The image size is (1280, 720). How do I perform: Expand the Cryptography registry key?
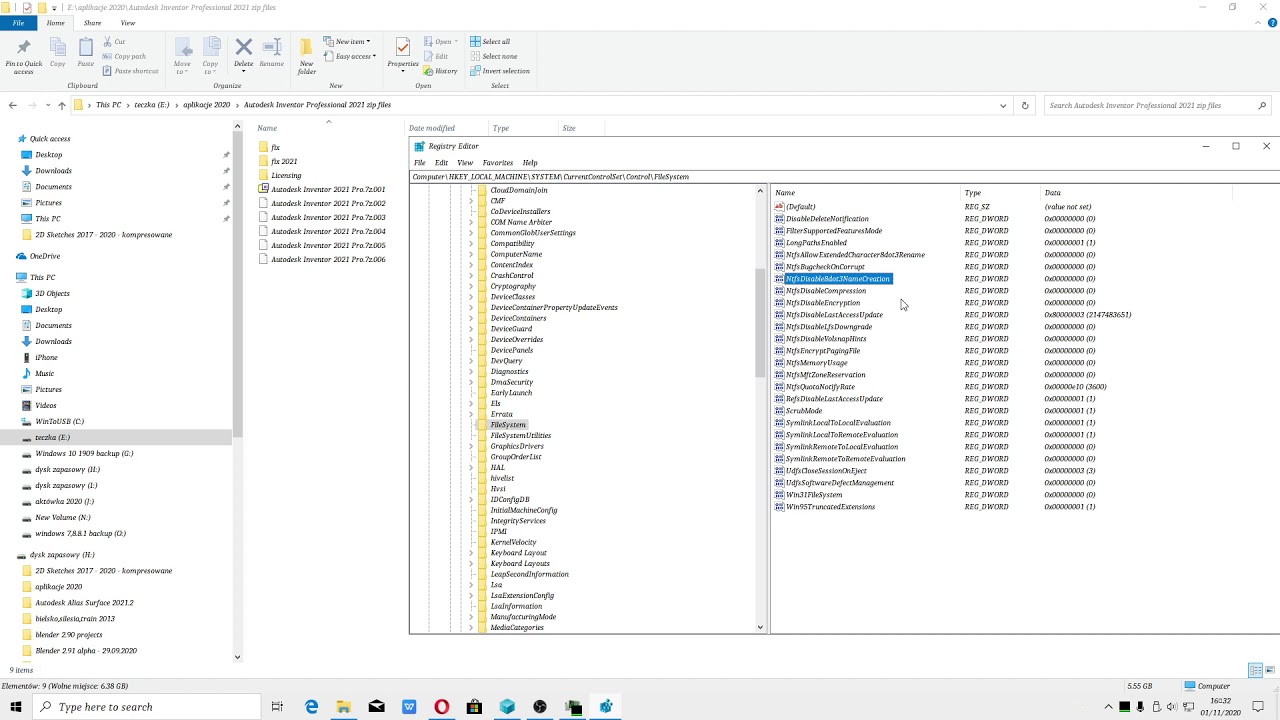pyautogui.click(x=471, y=287)
